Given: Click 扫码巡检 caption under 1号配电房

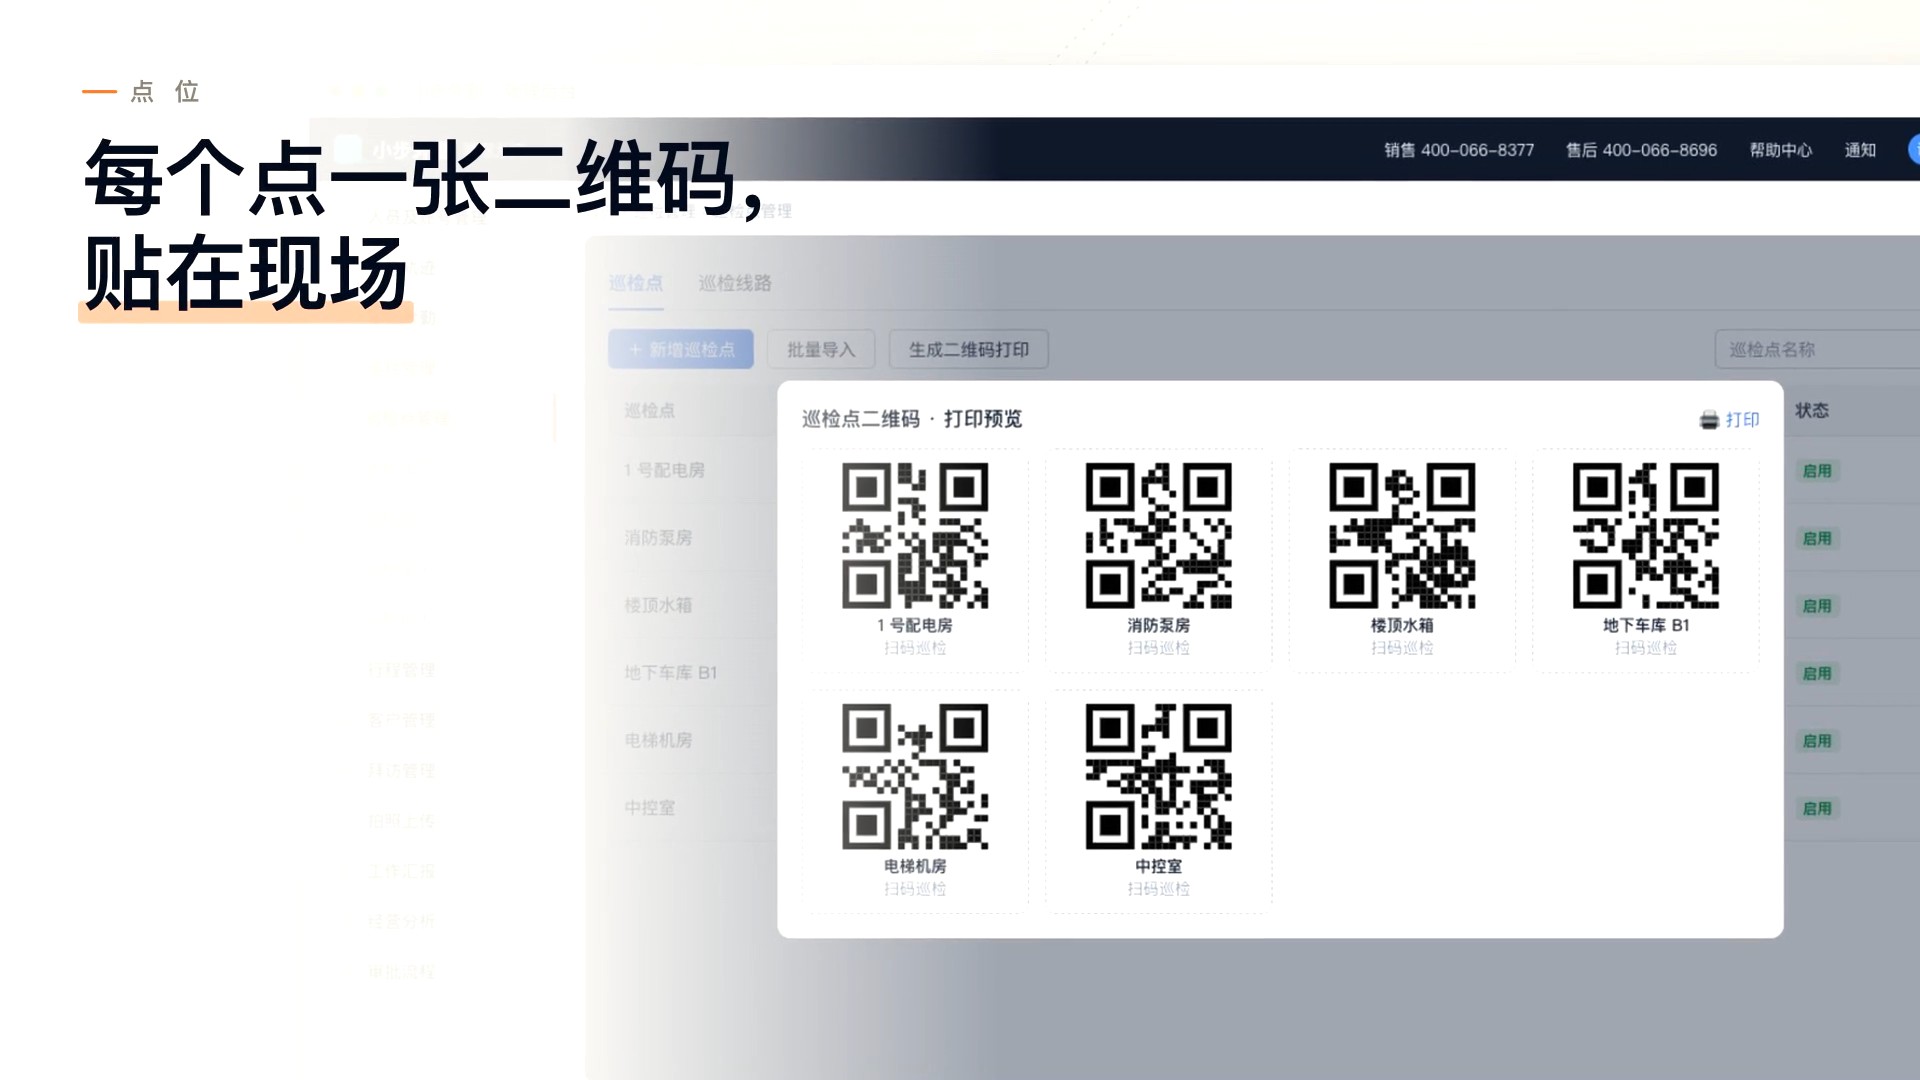Looking at the screenshot, I should [915, 648].
